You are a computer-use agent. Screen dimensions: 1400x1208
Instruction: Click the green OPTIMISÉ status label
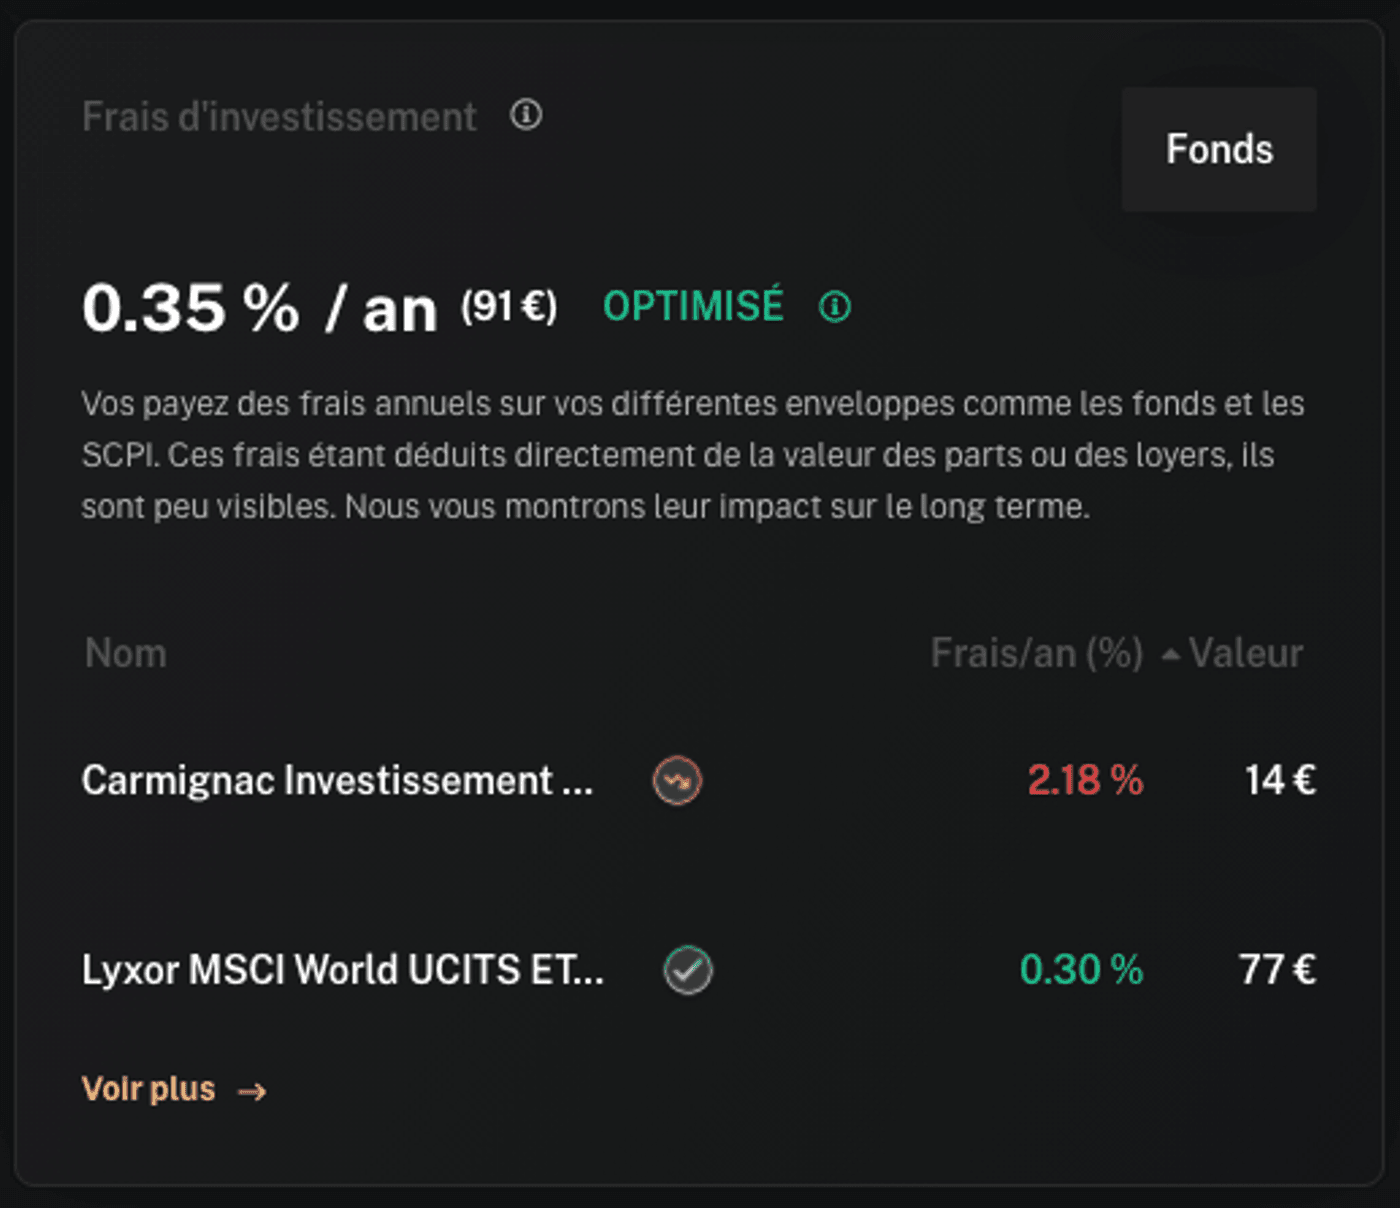coord(693,306)
